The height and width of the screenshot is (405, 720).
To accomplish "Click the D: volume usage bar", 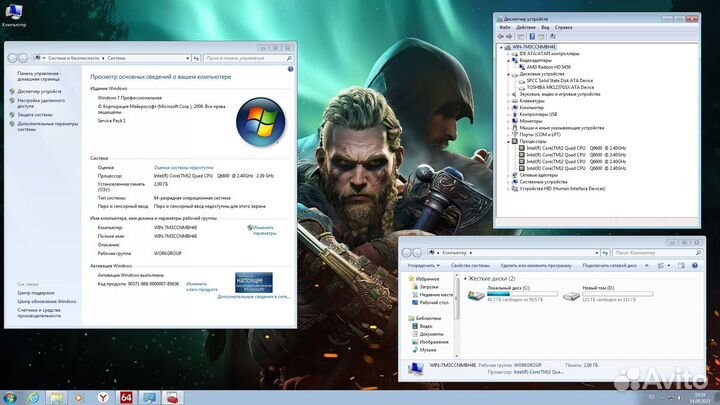I will pos(618,294).
